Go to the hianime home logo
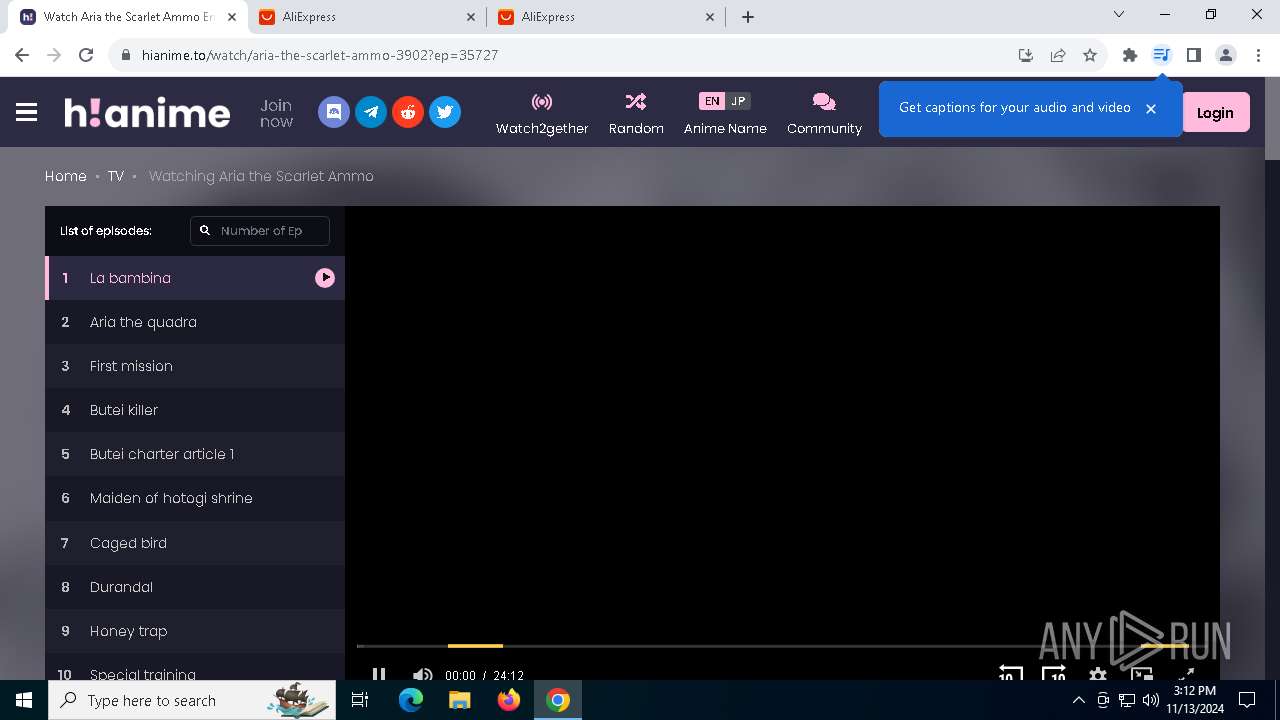The image size is (1280, 720). point(147,112)
